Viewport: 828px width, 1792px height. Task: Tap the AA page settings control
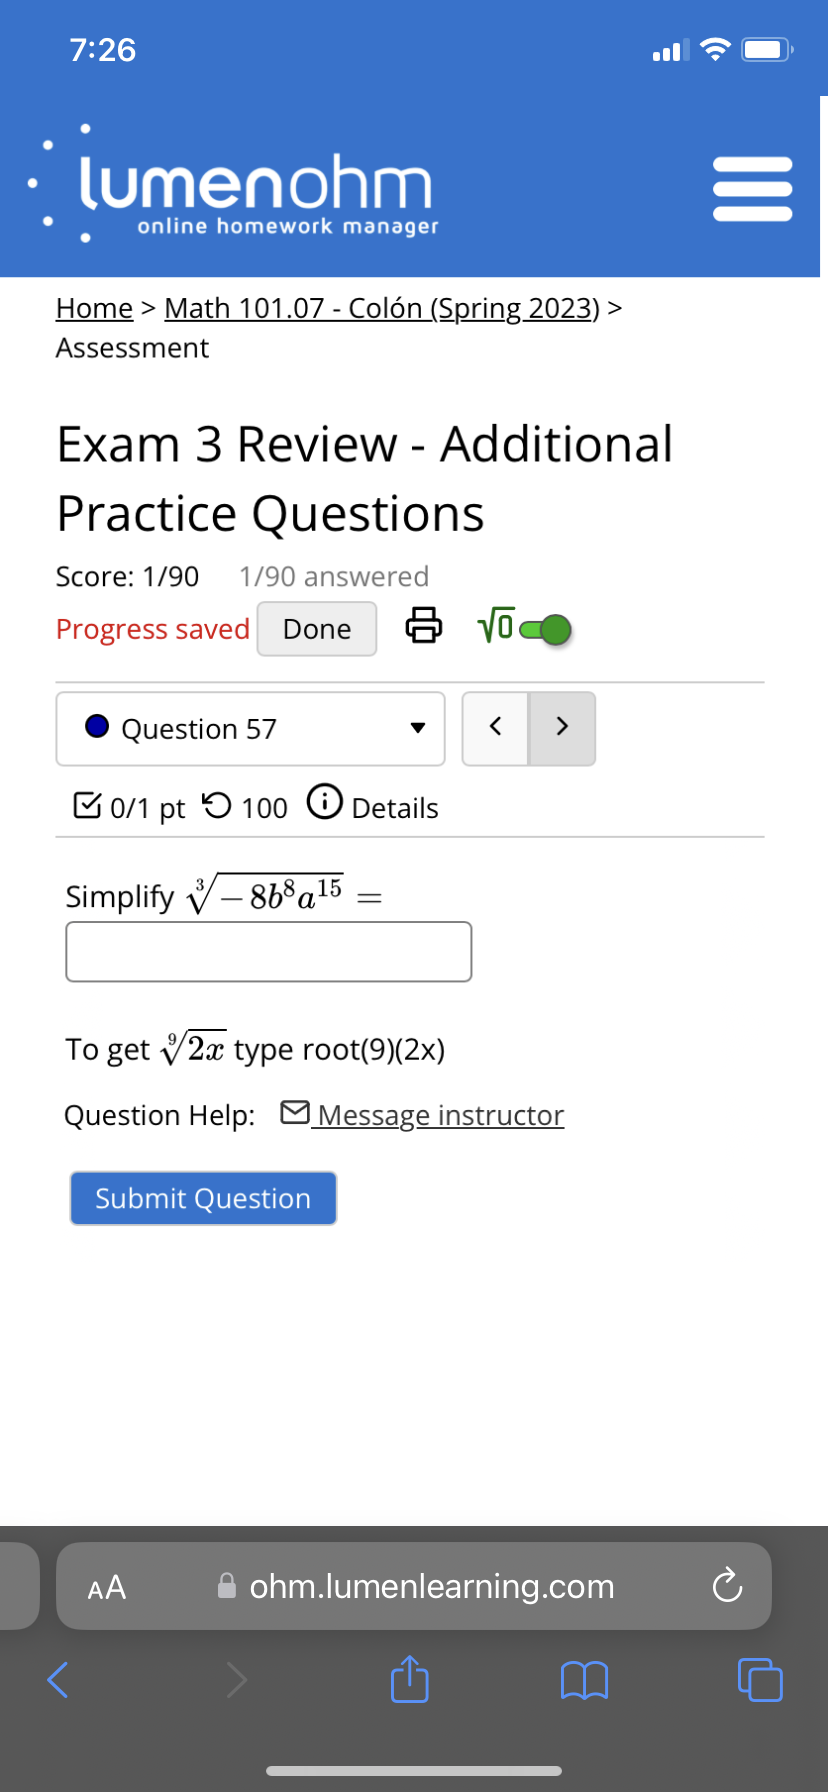106,1586
